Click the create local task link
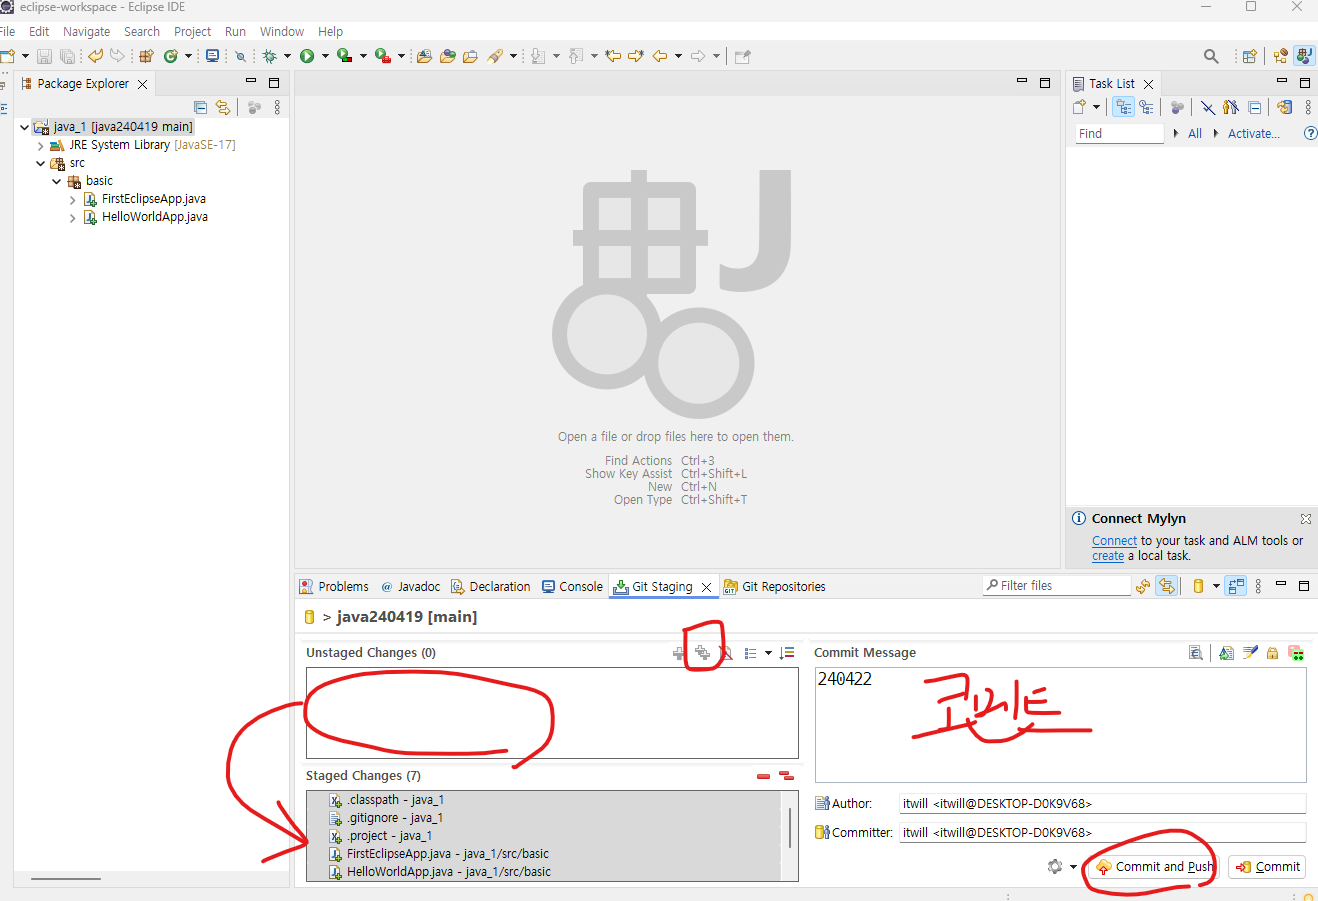 tap(1108, 556)
